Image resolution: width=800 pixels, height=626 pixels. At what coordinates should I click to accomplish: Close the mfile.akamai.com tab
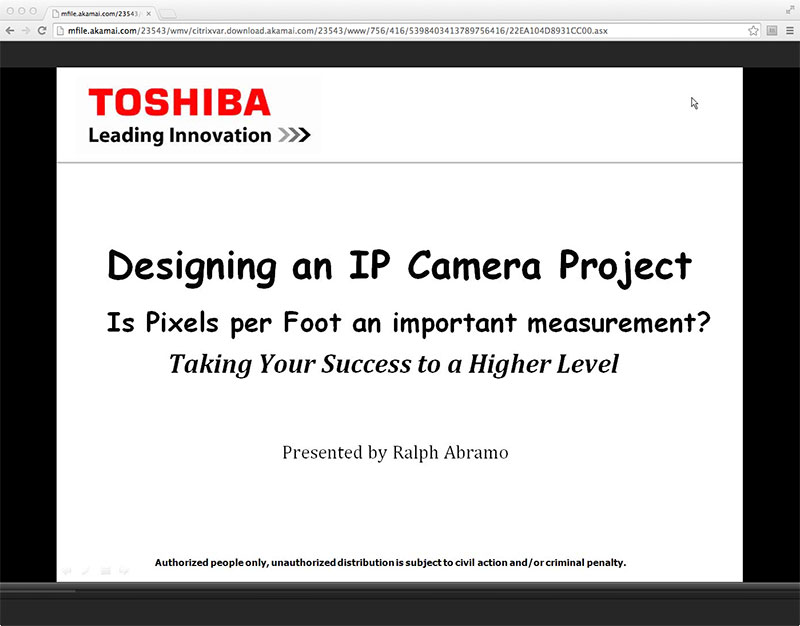[x=147, y=14]
